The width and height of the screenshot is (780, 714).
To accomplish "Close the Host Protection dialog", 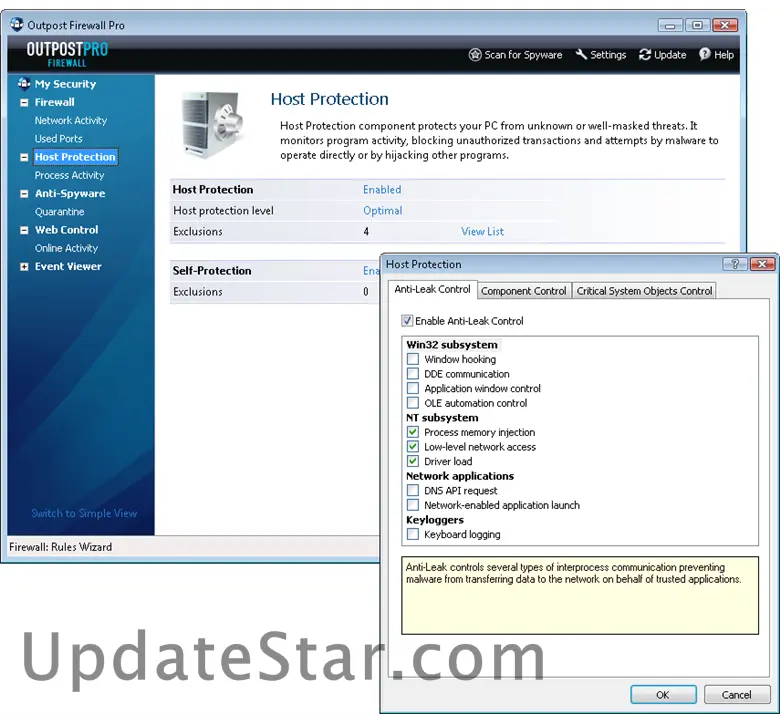I will (762, 264).
